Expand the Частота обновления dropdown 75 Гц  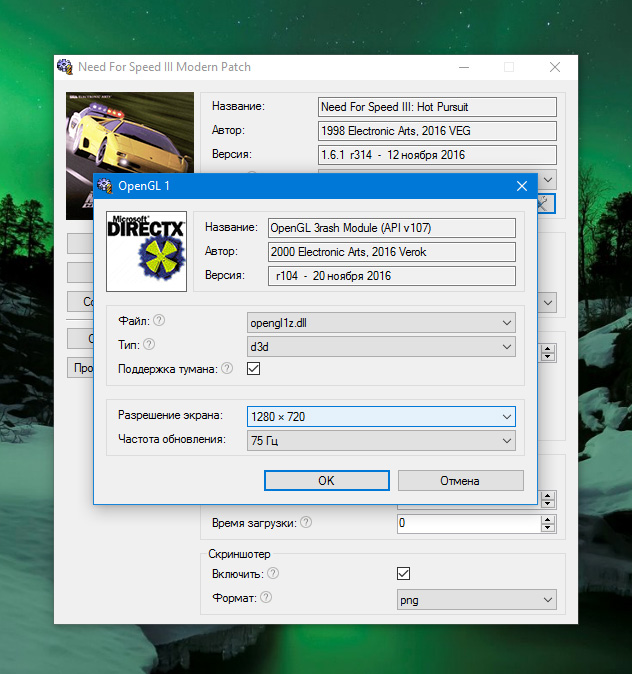coord(381,441)
